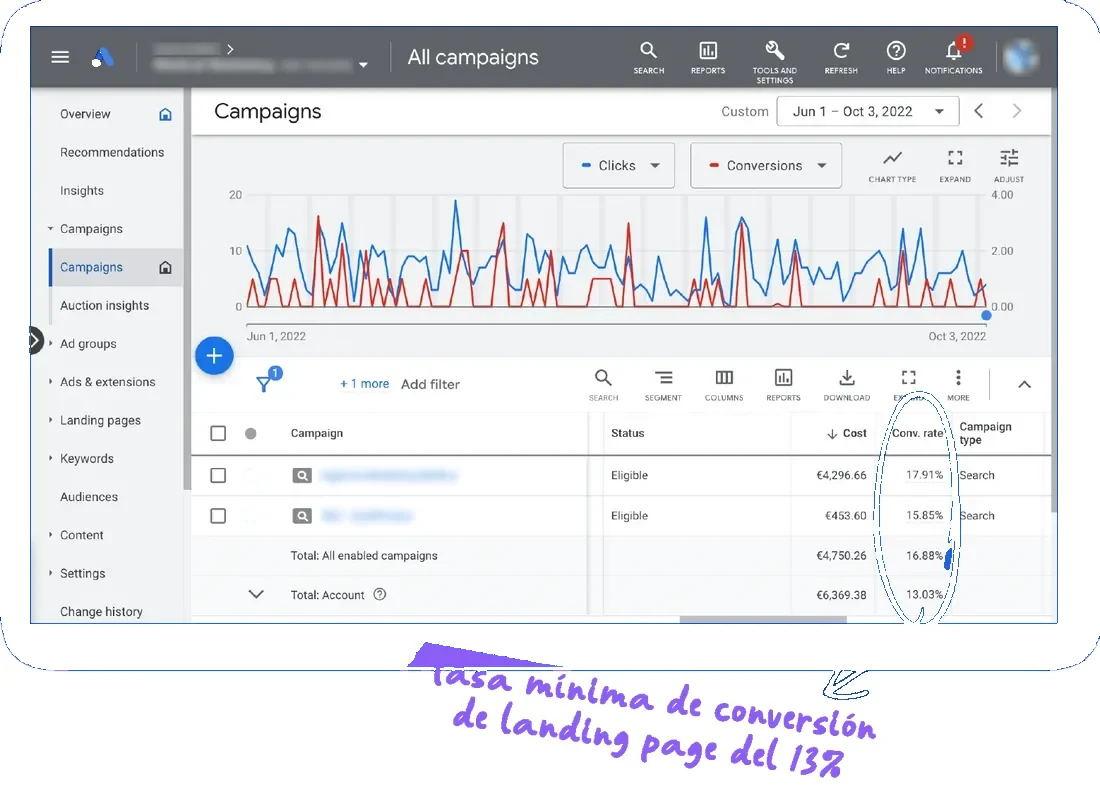Go to next date range arrow
This screenshot has width=1100, height=801.
tap(1017, 111)
